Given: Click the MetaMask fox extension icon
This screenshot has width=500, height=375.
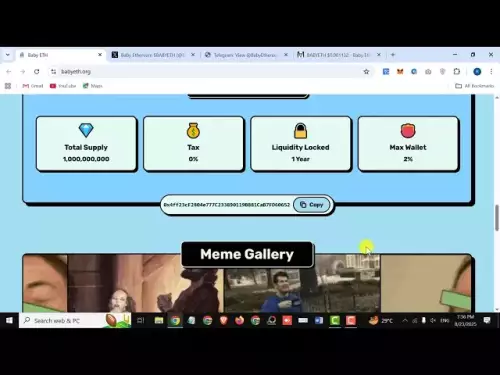Looking at the screenshot, I should click(400, 72).
